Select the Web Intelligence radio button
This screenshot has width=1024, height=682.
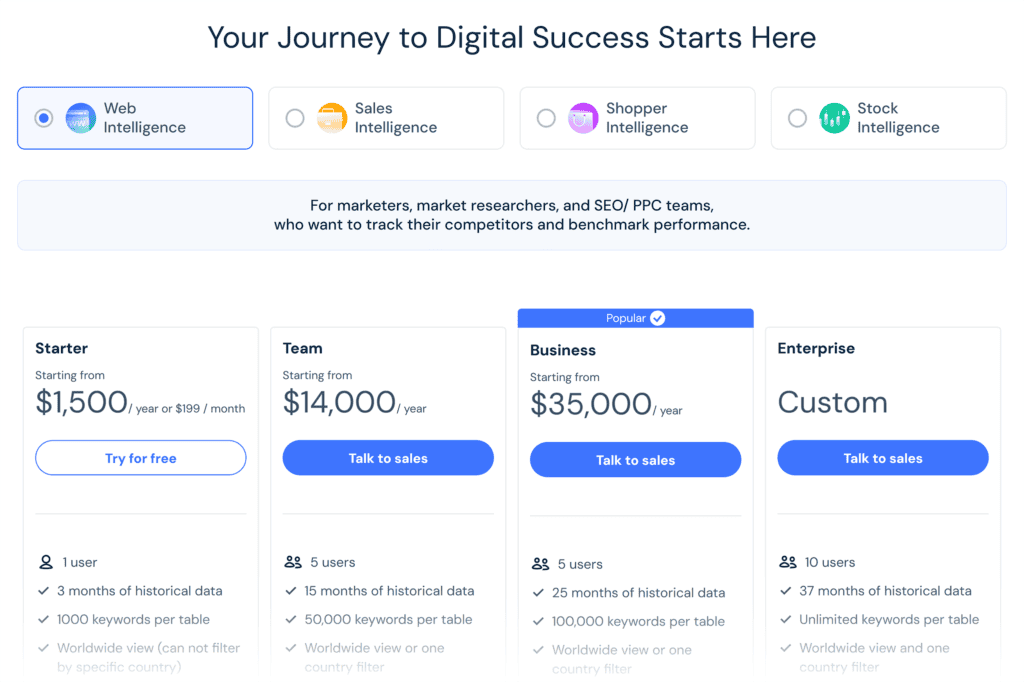[x=44, y=118]
